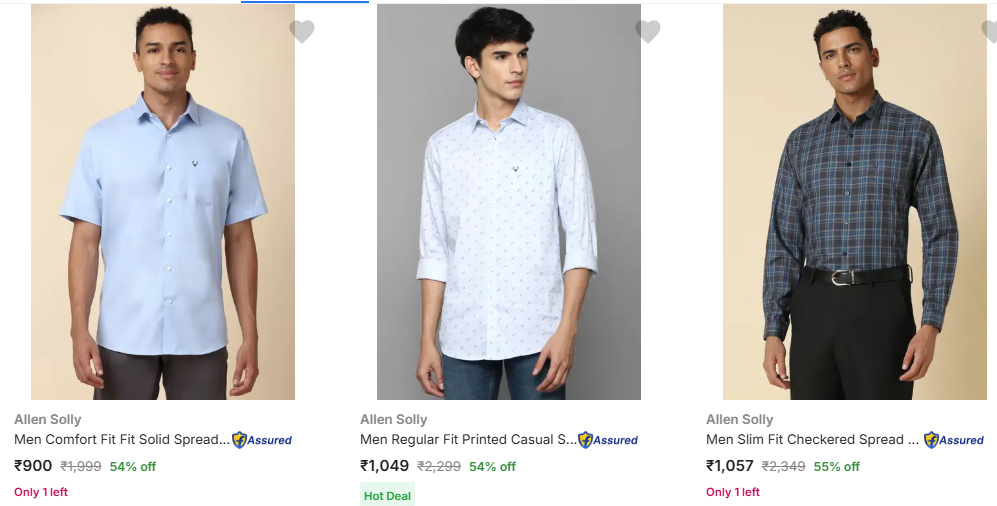Click Allen Solly brand above Comfort Fit shirt
Screen dimensions: 997x506
[x=48, y=420]
